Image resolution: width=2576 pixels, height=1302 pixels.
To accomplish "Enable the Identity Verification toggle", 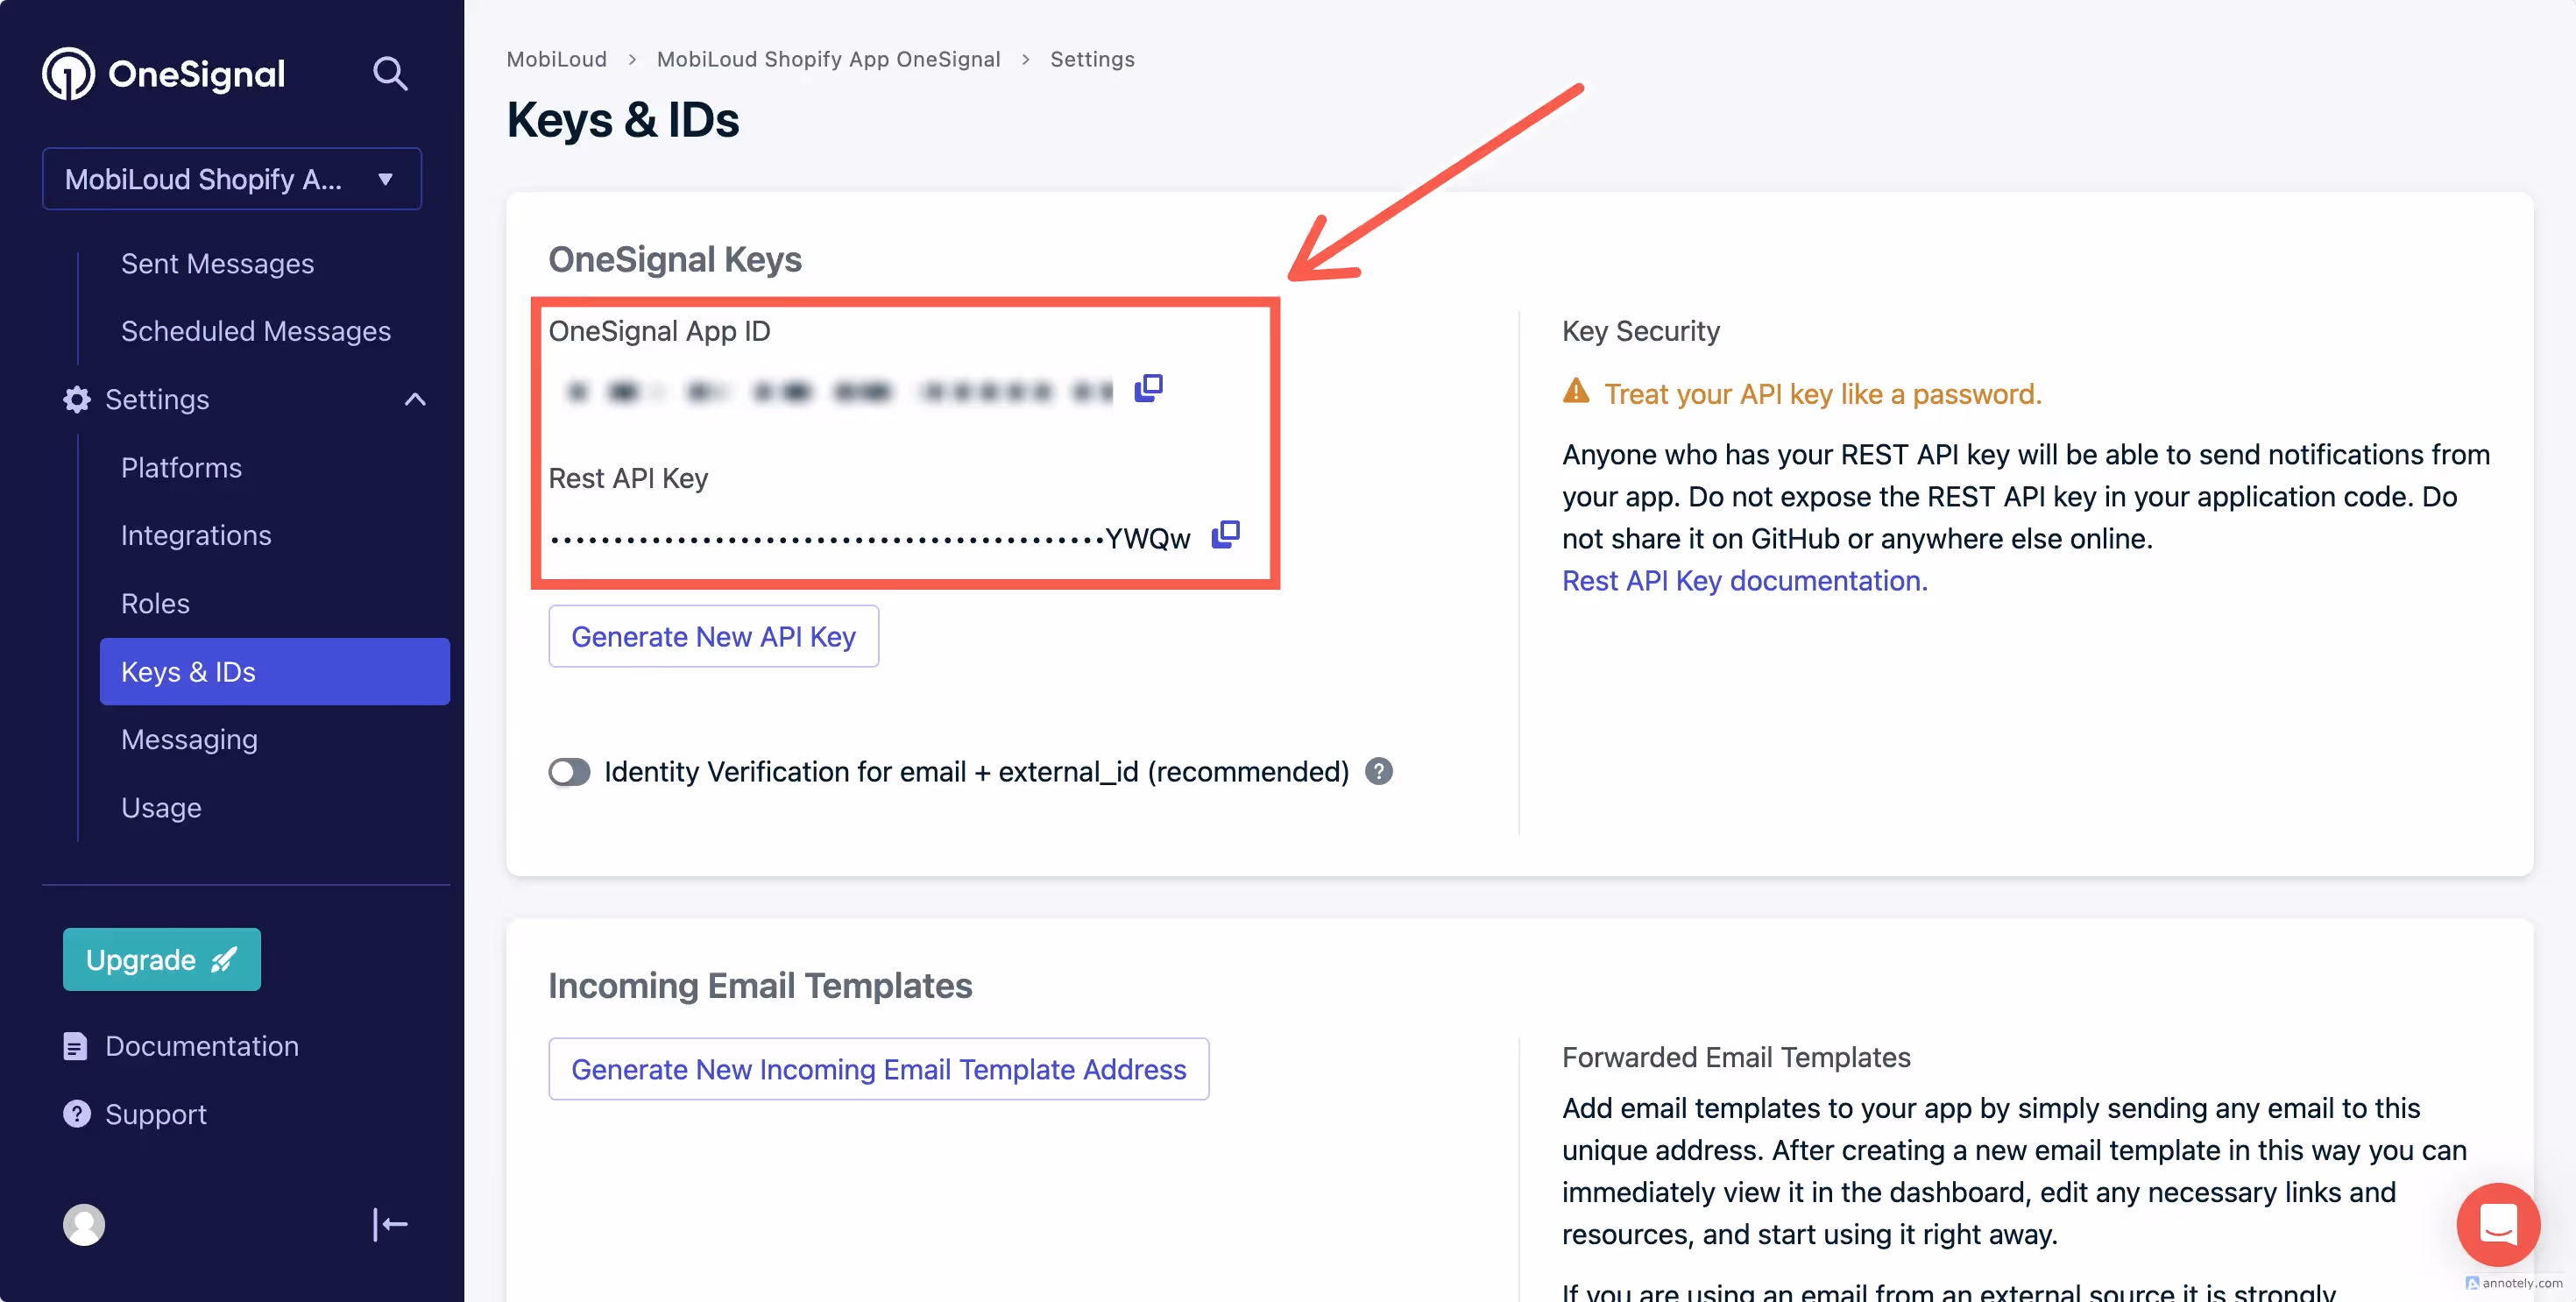I will click(569, 772).
